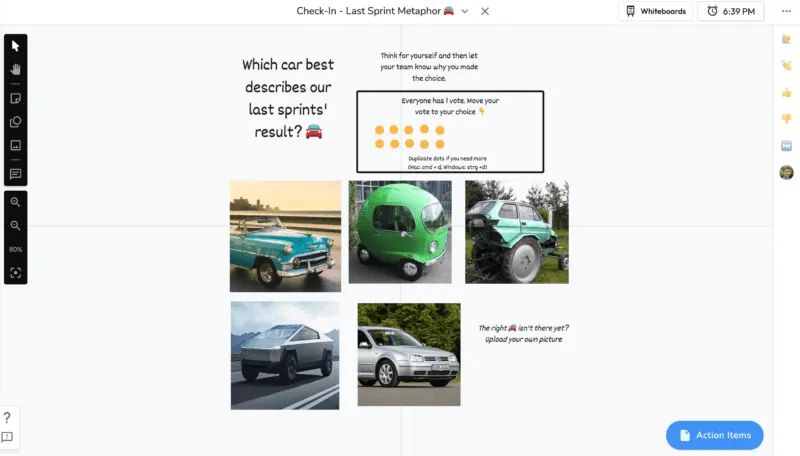800x456 pixels.
Task: Open the Action Items button
Action: click(714, 435)
